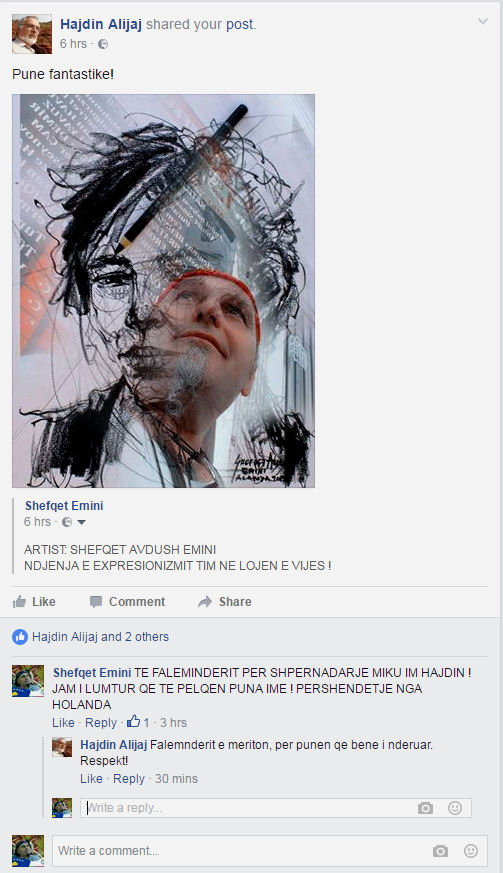Expand privacy dropdown arrow under Shefqet Emini
The image size is (503, 873).
click(81, 522)
